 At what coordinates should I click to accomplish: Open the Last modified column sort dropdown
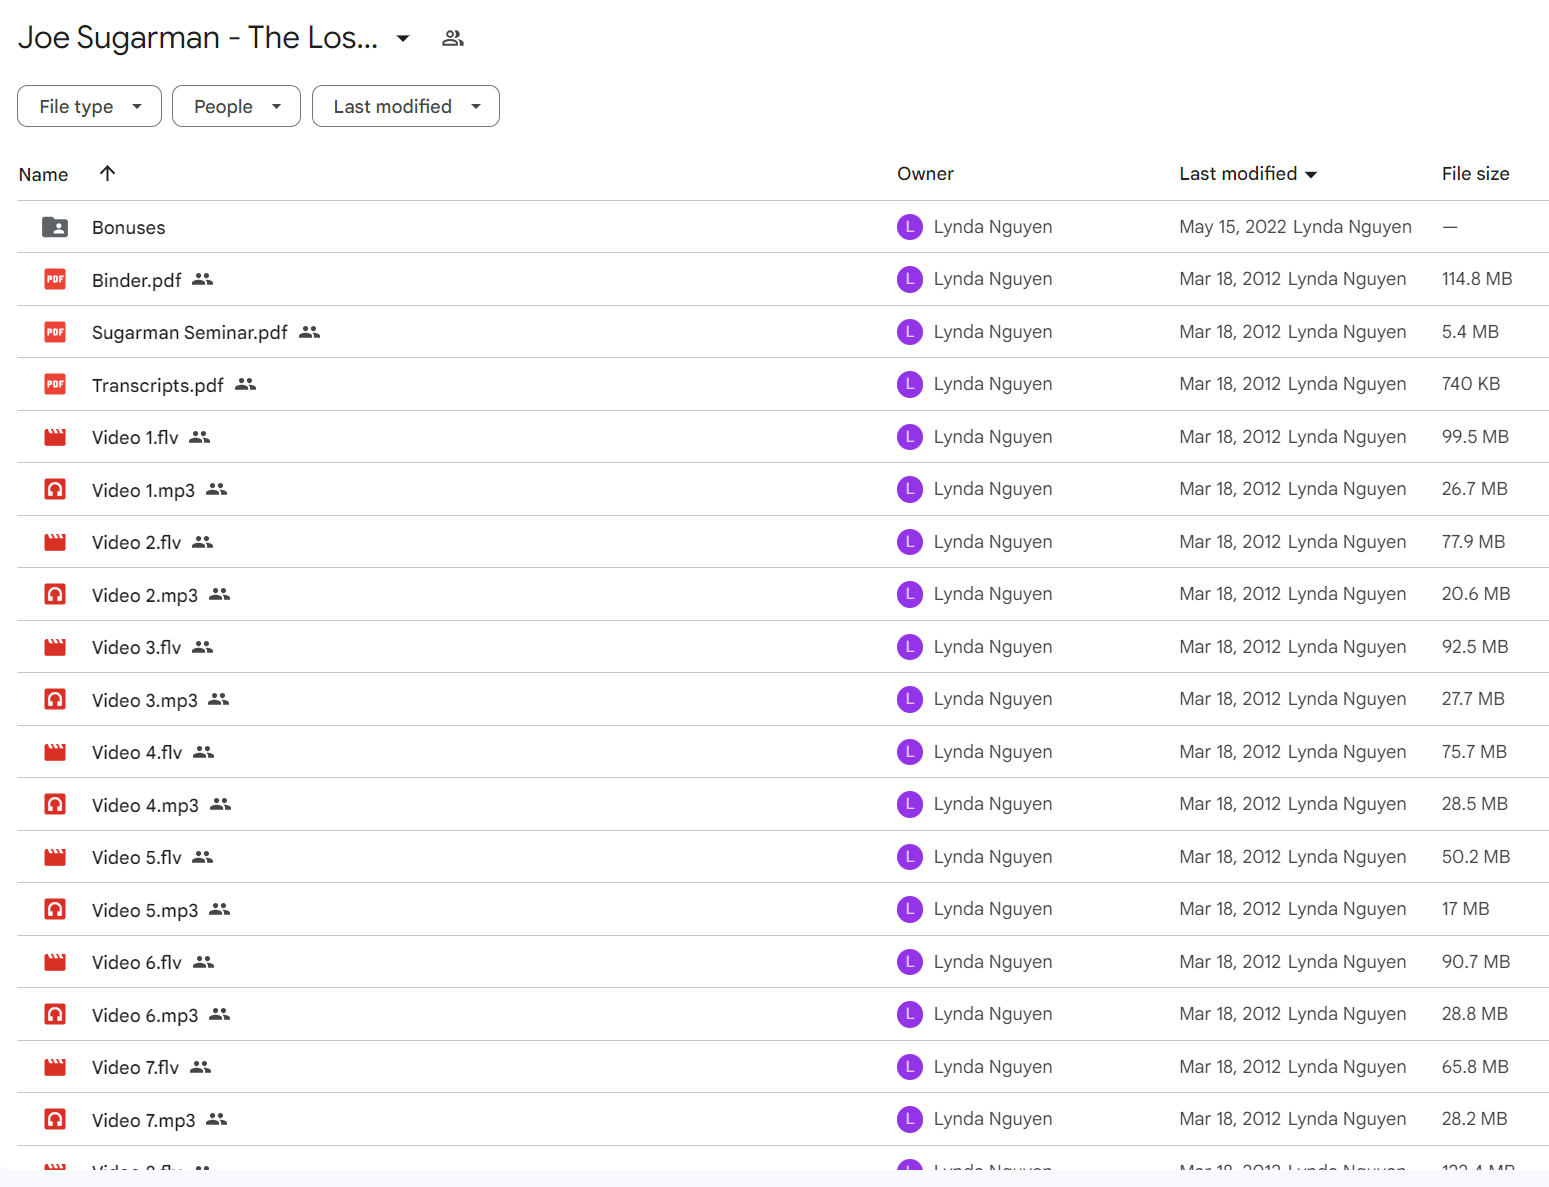coord(1311,174)
